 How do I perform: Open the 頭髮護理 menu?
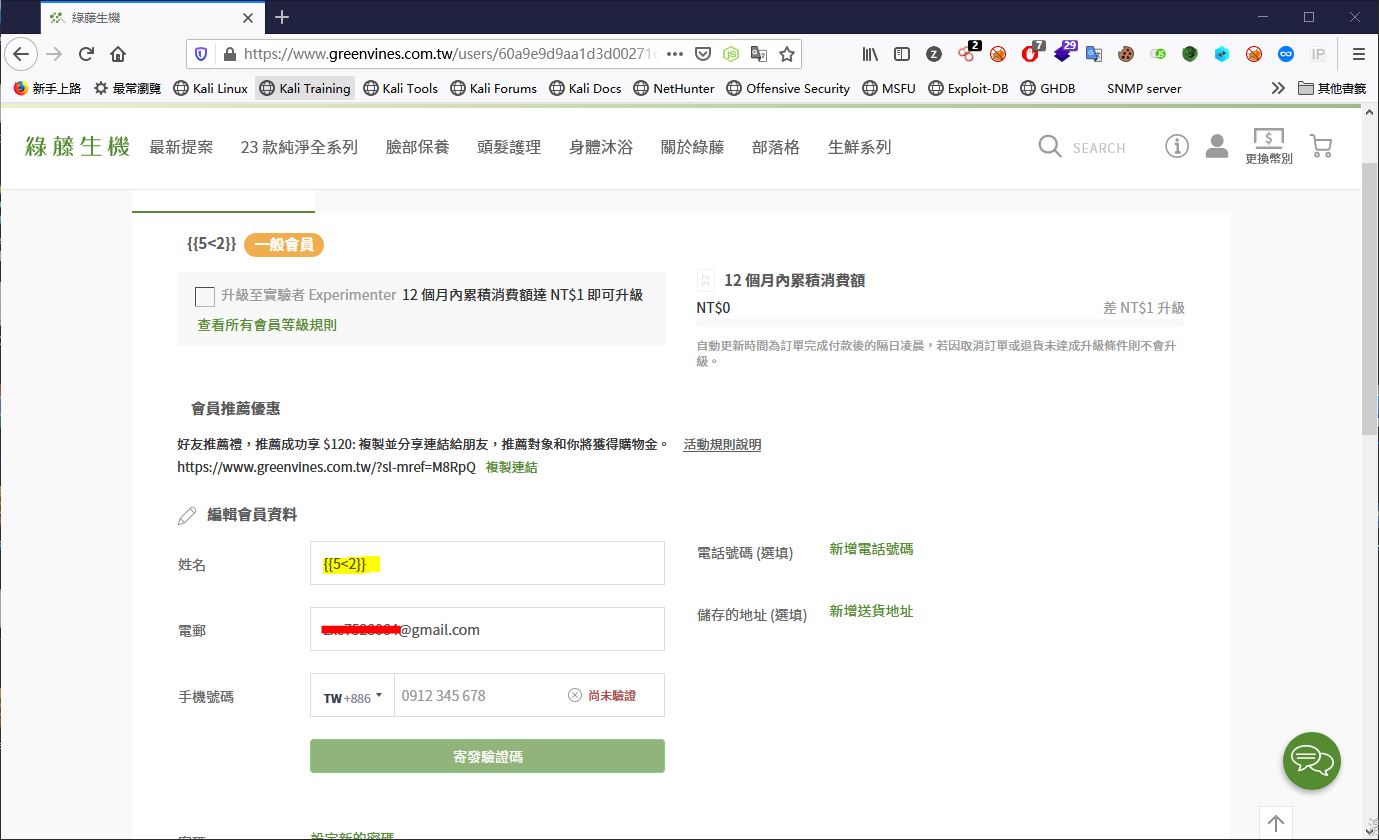tap(509, 147)
